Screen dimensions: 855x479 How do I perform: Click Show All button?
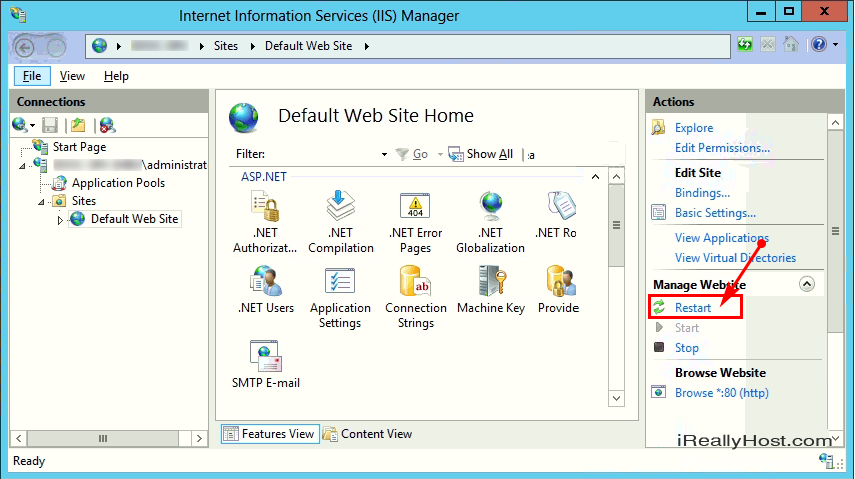click(481, 154)
